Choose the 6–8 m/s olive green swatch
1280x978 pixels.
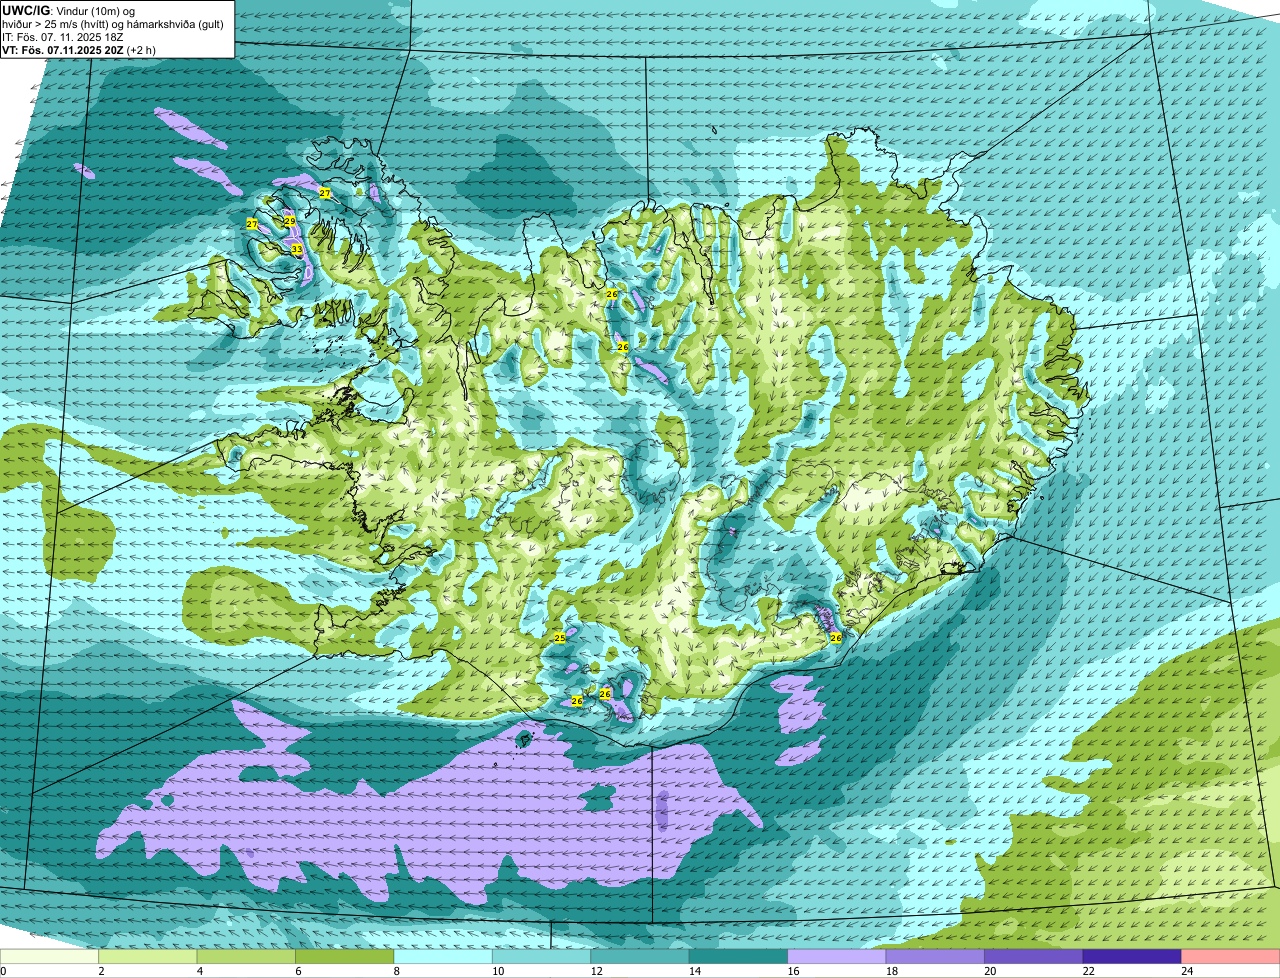pos(346,956)
